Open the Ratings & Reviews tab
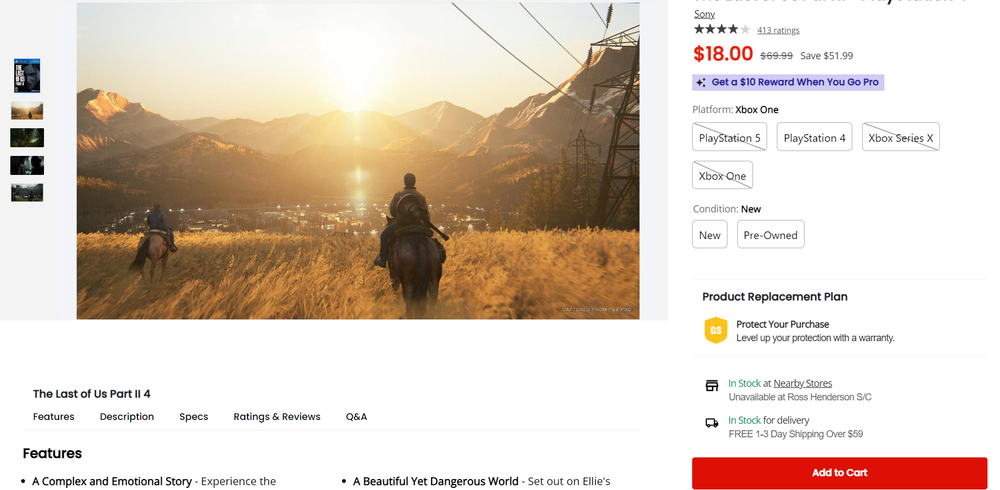Viewport: 1000px width, 490px height. click(x=277, y=417)
